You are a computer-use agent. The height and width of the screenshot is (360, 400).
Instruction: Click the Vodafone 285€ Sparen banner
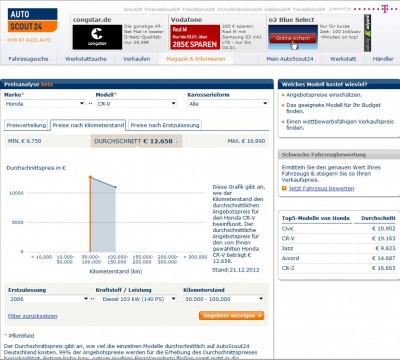click(x=195, y=37)
